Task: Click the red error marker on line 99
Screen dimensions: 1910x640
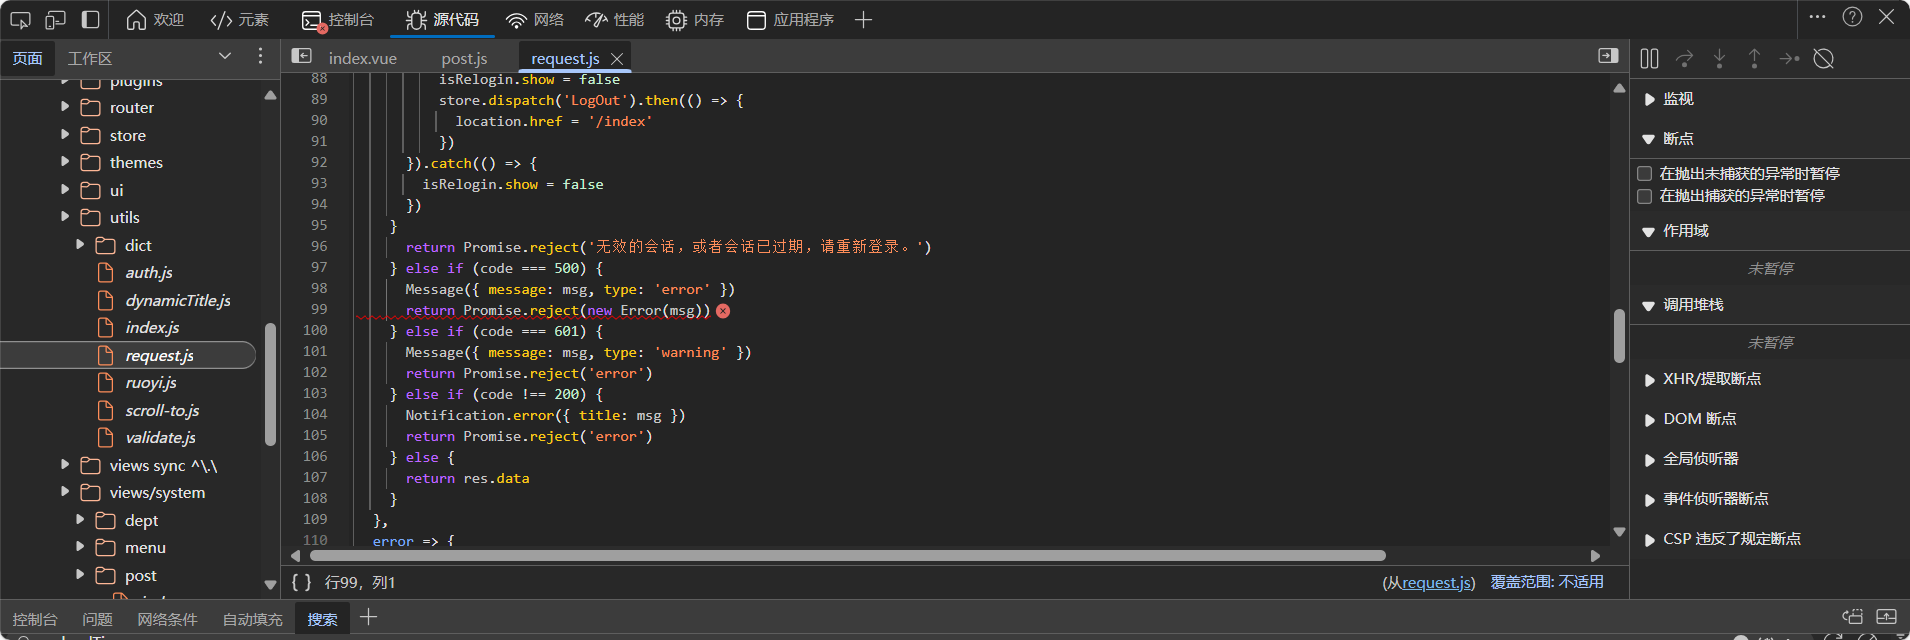Action: point(723,311)
